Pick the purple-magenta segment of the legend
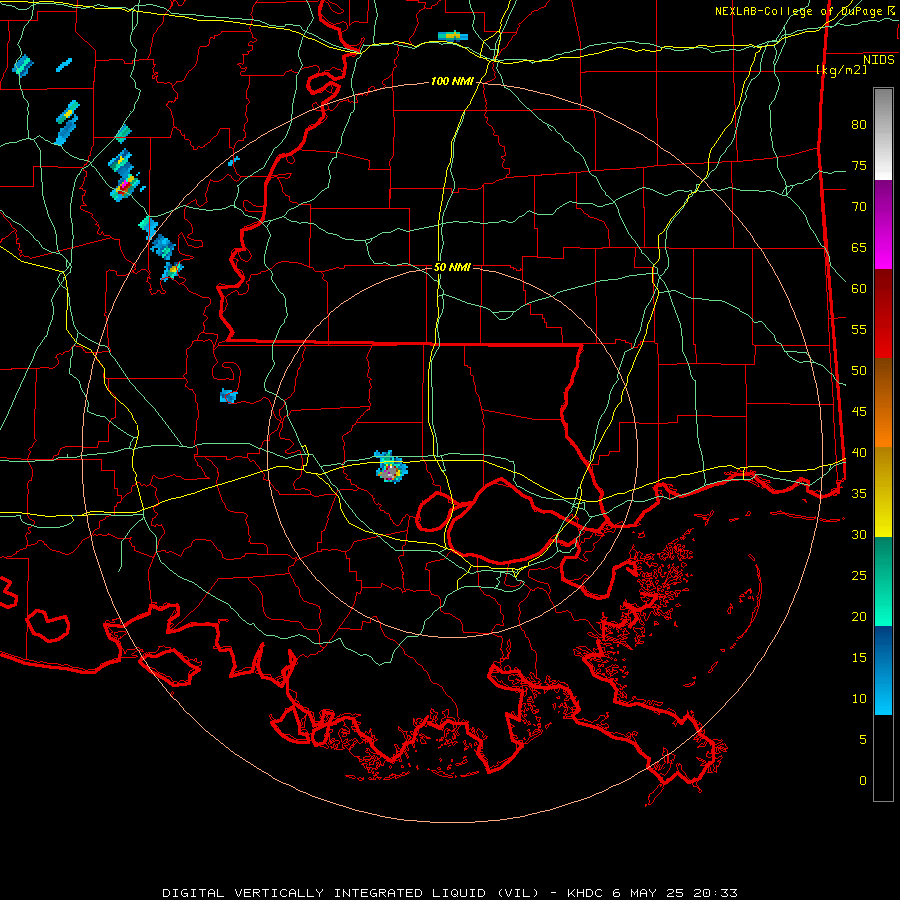This screenshot has width=900, height=900. (x=883, y=224)
